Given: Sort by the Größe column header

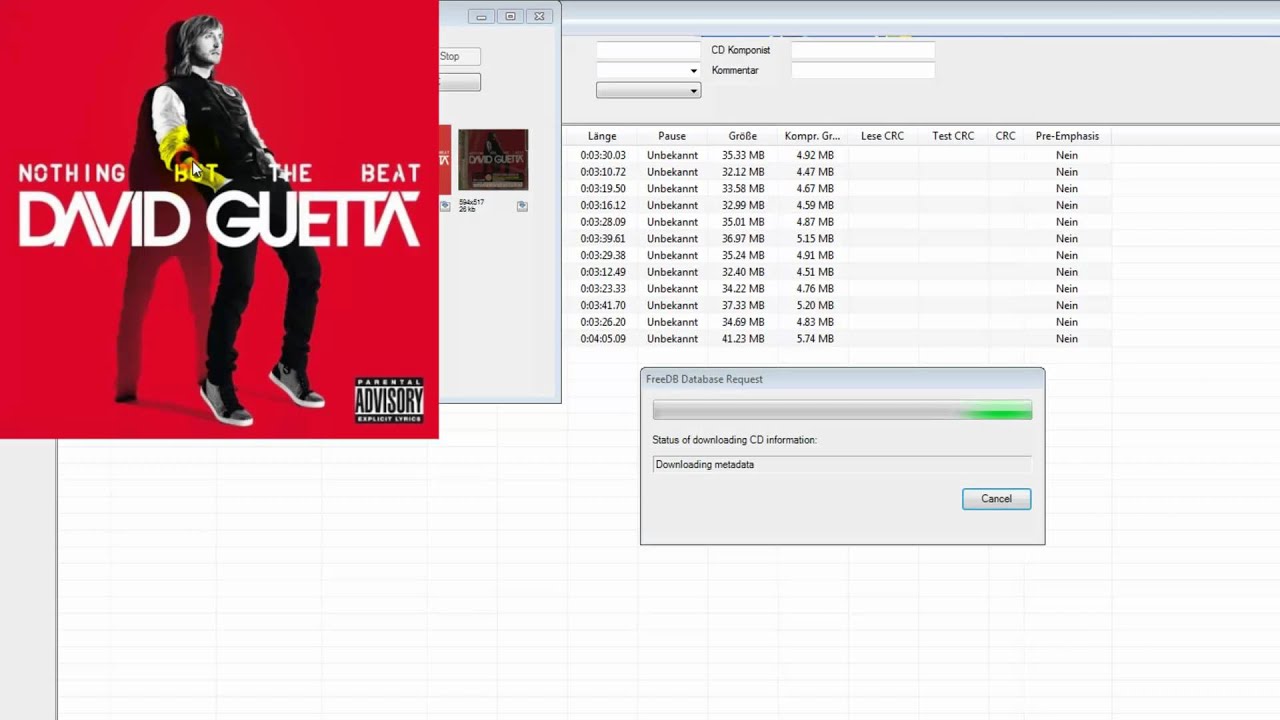Looking at the screenshot, I should point(743,136).
